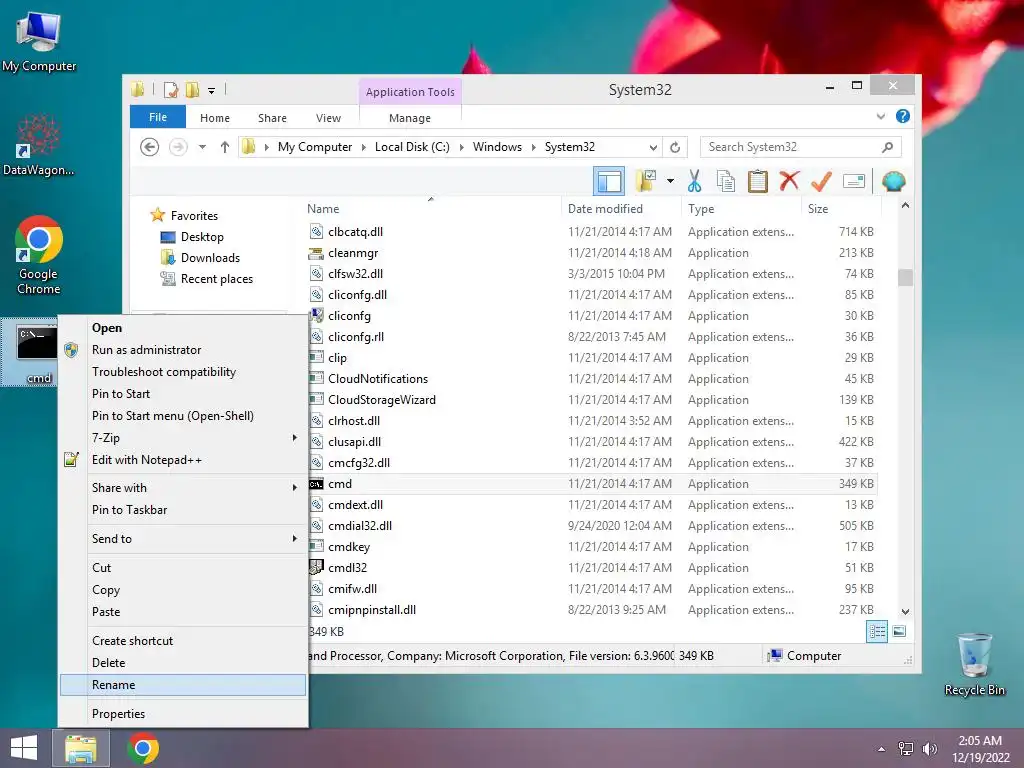
Task: Click the Forward navigation arrow
Action: [178, 147]
